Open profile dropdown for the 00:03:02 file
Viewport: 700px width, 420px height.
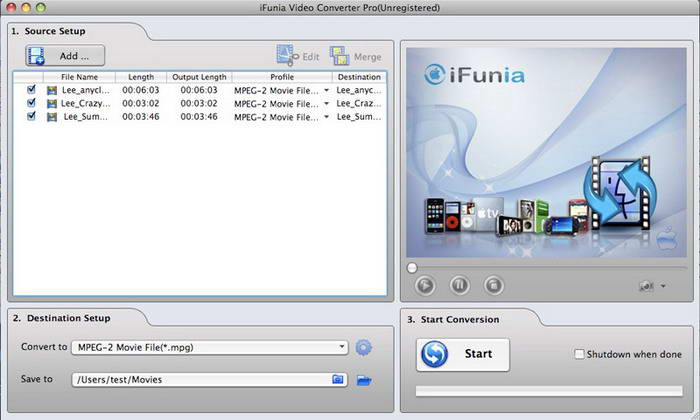[x=326, y=104]
